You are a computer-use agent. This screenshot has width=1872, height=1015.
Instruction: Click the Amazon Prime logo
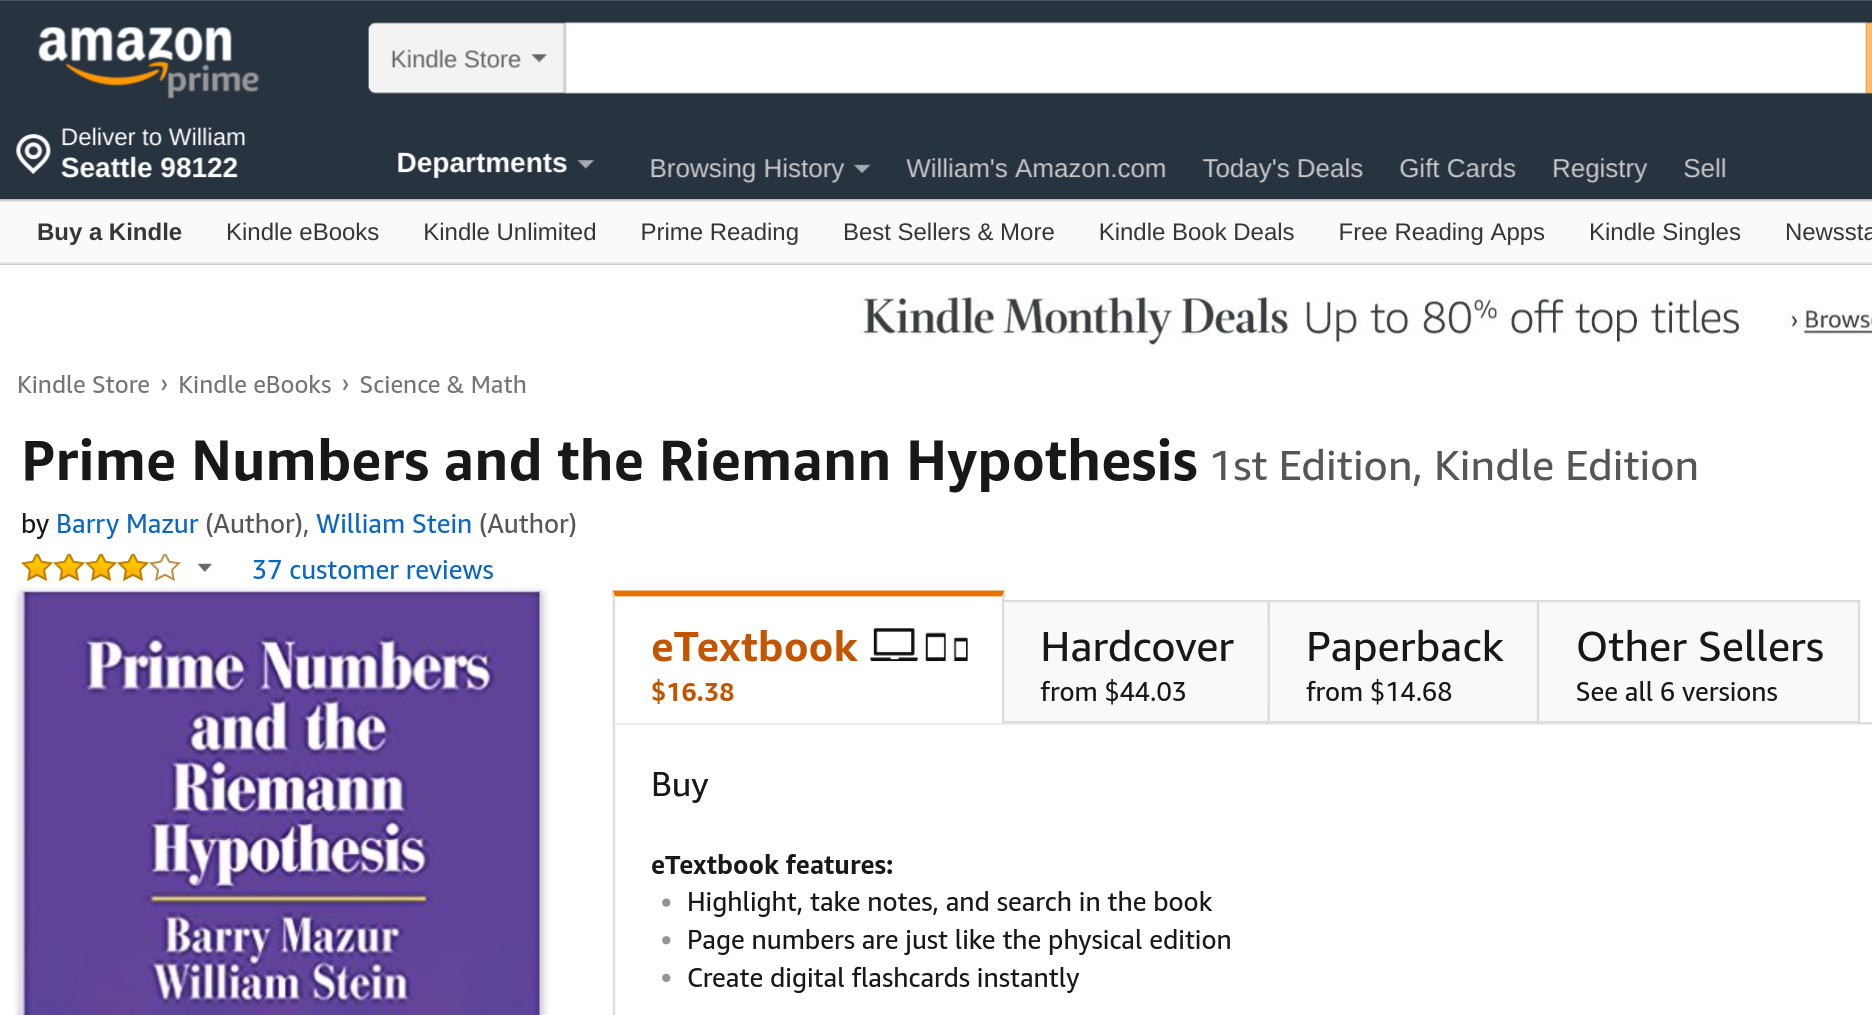[x=146, y=58]
